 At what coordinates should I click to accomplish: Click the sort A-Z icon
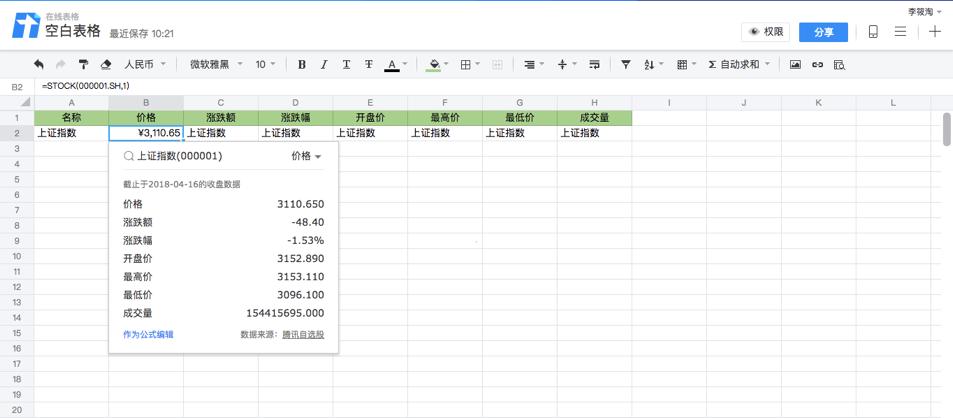(649, 64)
